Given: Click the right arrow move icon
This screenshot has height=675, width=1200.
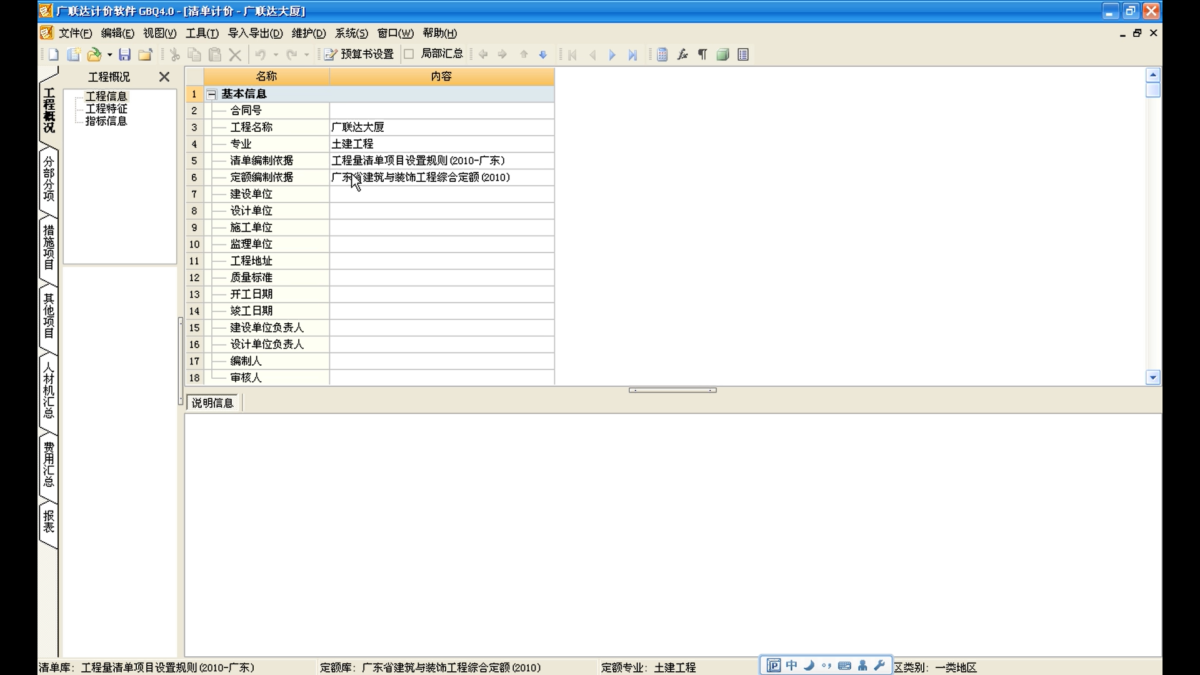Looking at the screenshot, I should point(503,55).
